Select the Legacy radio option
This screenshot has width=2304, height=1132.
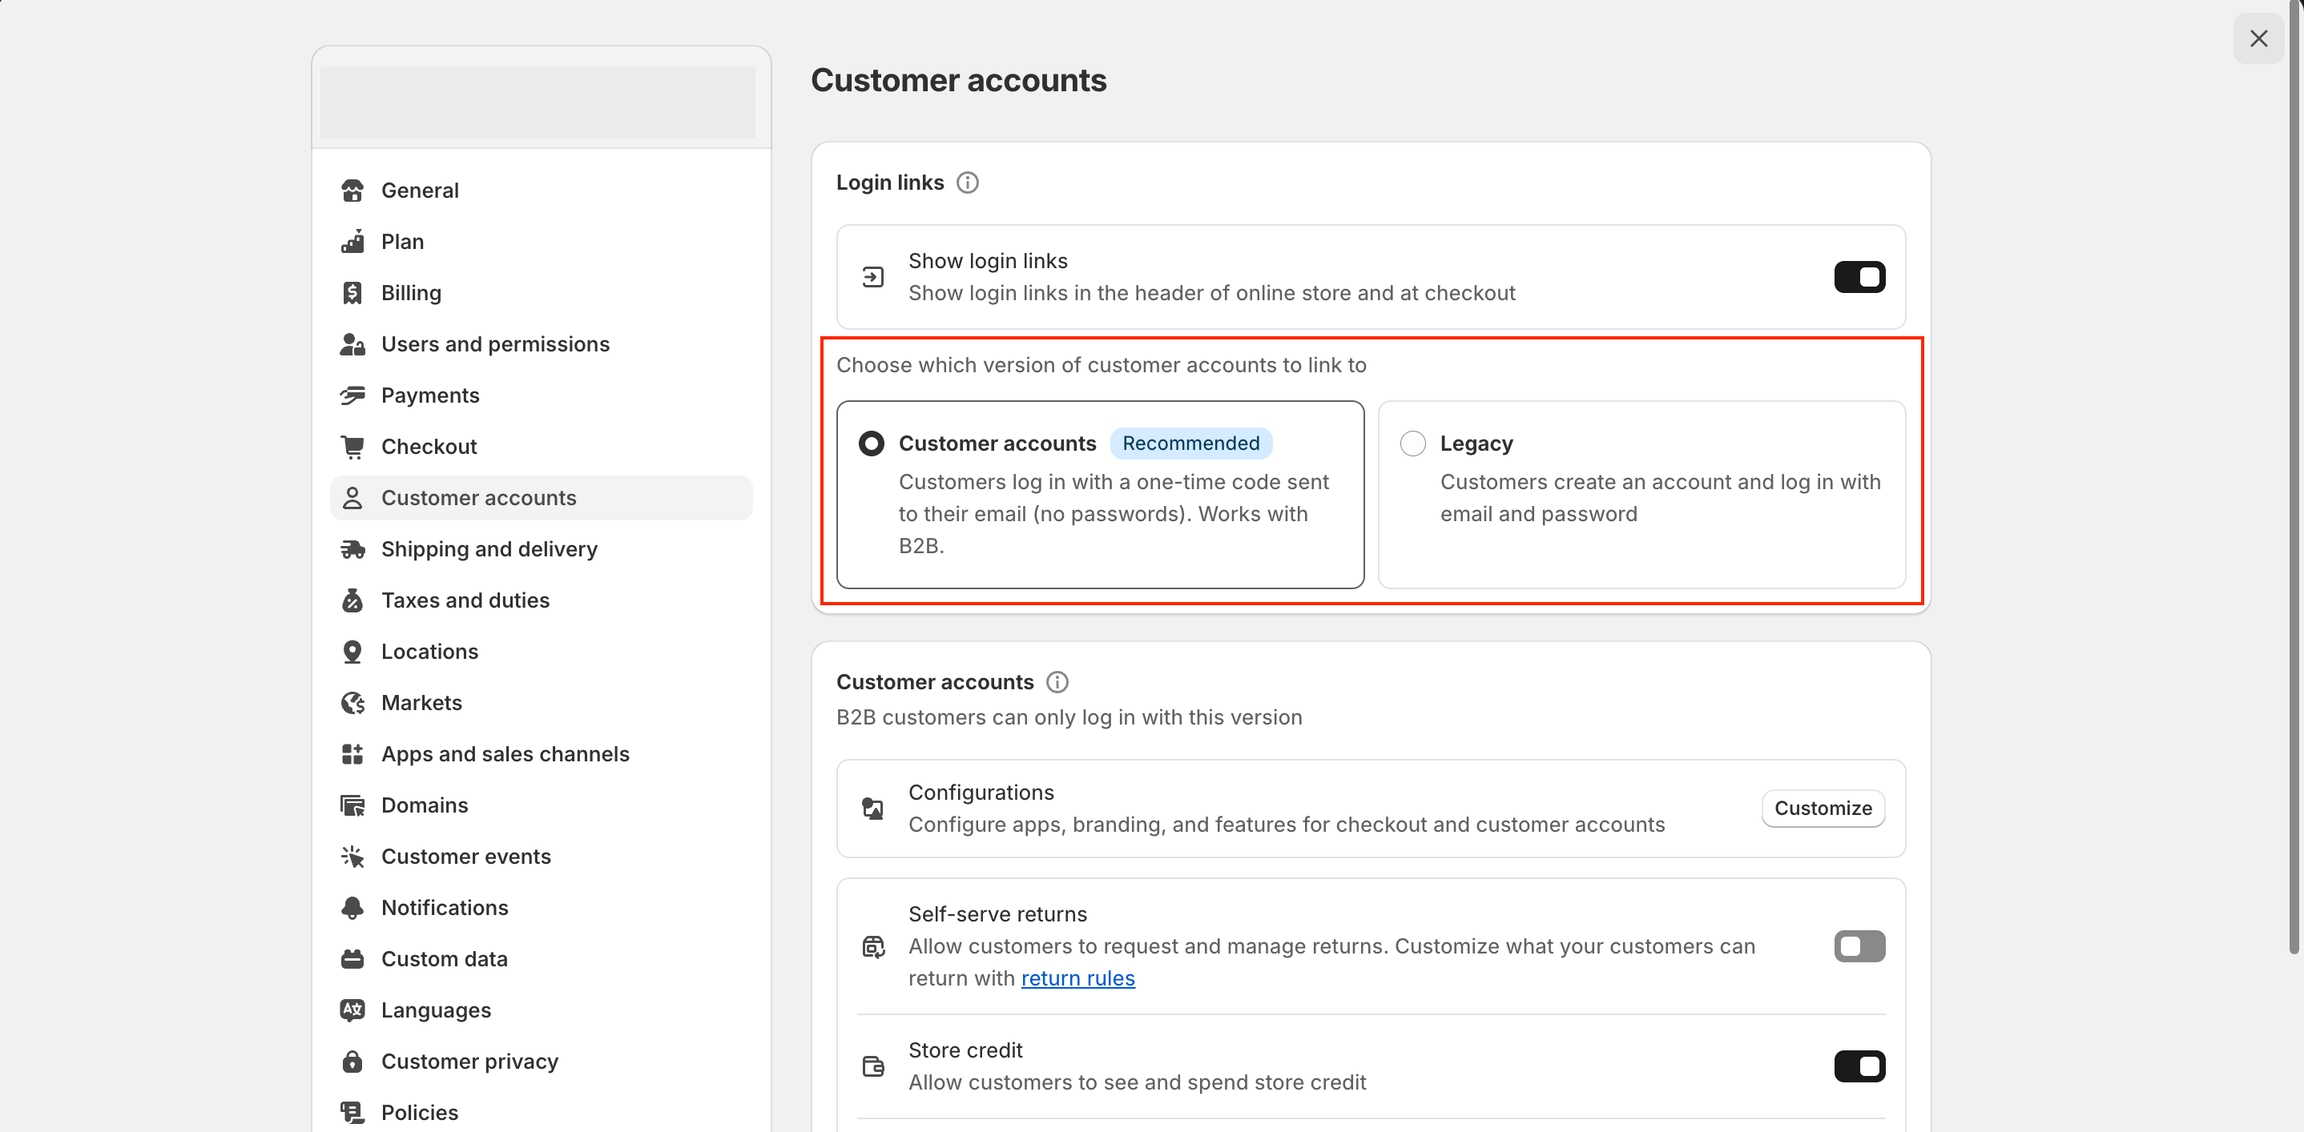[1412, 444]
